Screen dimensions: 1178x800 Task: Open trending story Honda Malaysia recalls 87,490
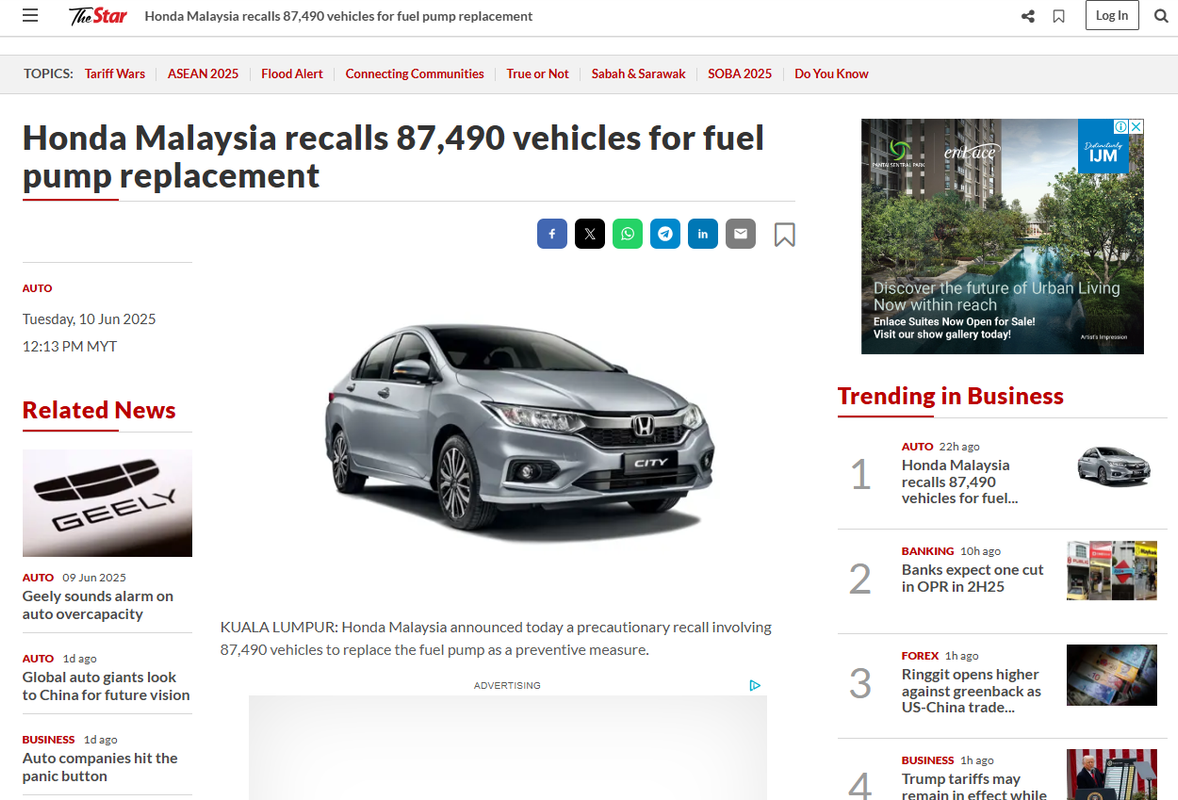(960, 482)
